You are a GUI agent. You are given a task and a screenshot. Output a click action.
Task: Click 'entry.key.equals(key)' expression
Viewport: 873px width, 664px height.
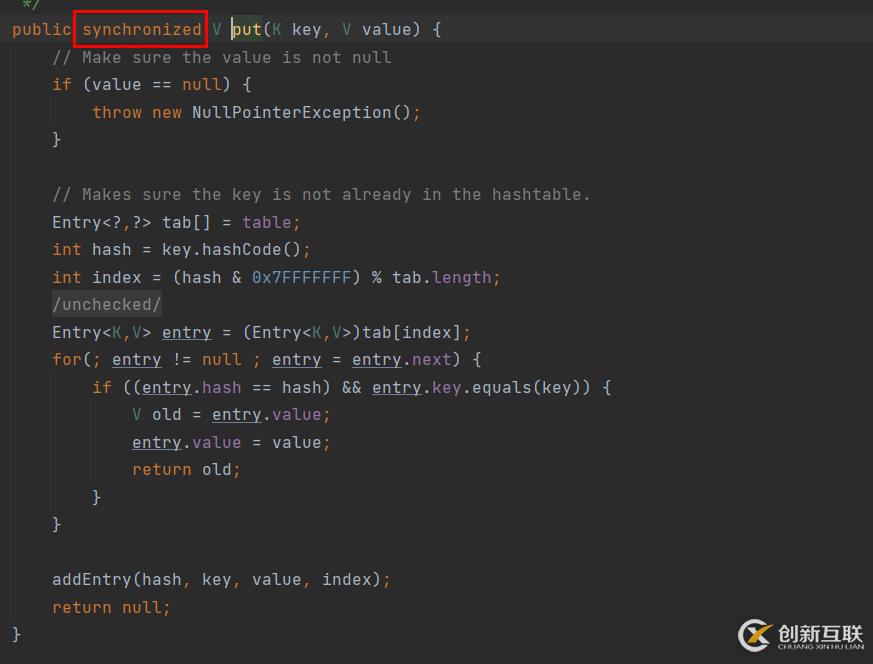click(480, 387)
